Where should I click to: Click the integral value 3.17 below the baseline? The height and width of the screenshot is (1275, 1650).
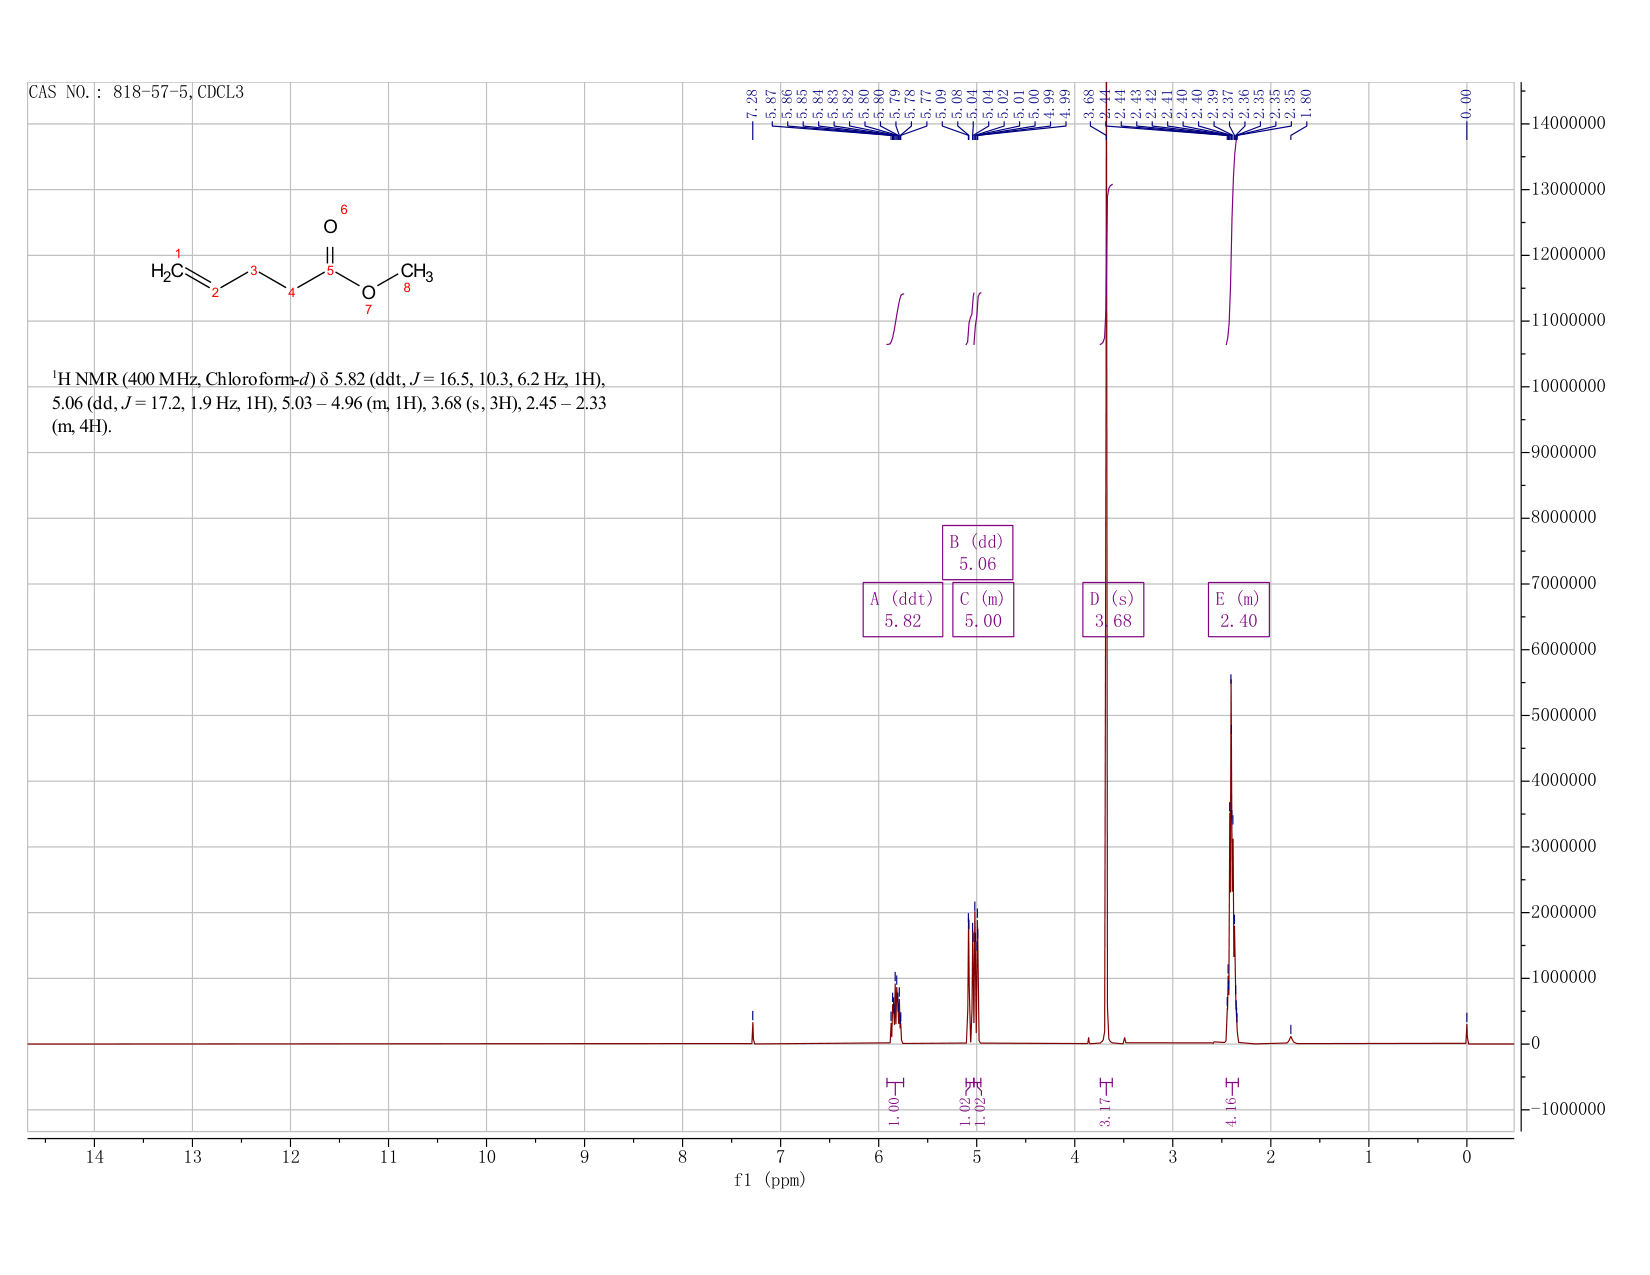tap(1106, 1111)
